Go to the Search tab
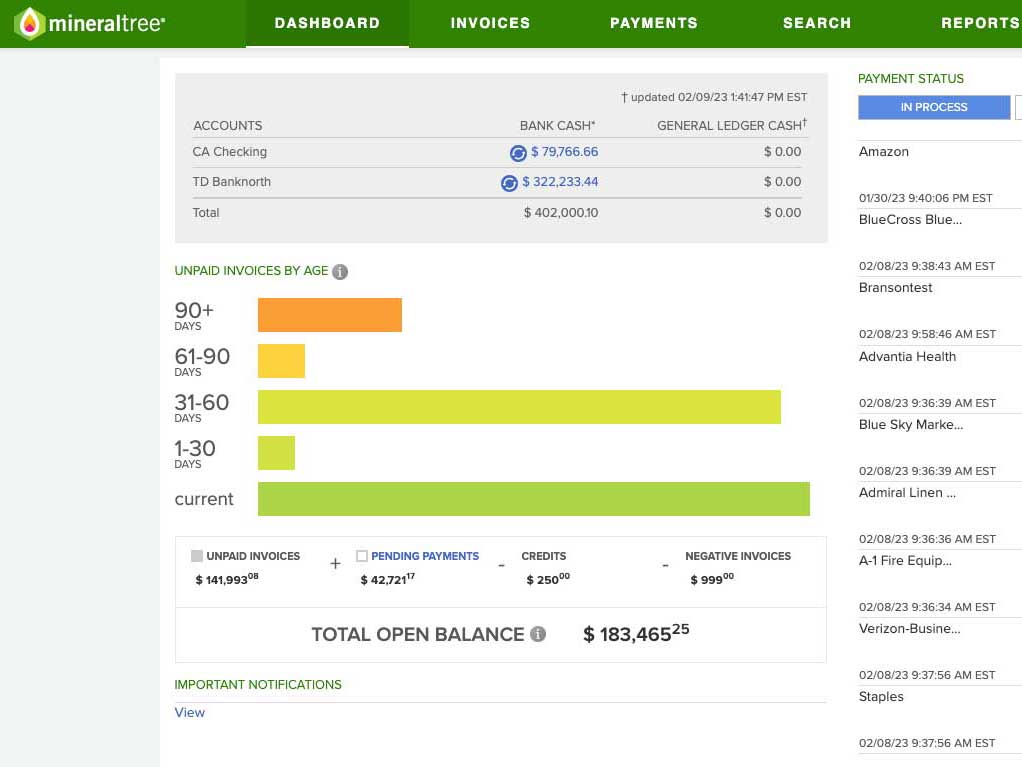1022x767 pixels. coord(817,23)
